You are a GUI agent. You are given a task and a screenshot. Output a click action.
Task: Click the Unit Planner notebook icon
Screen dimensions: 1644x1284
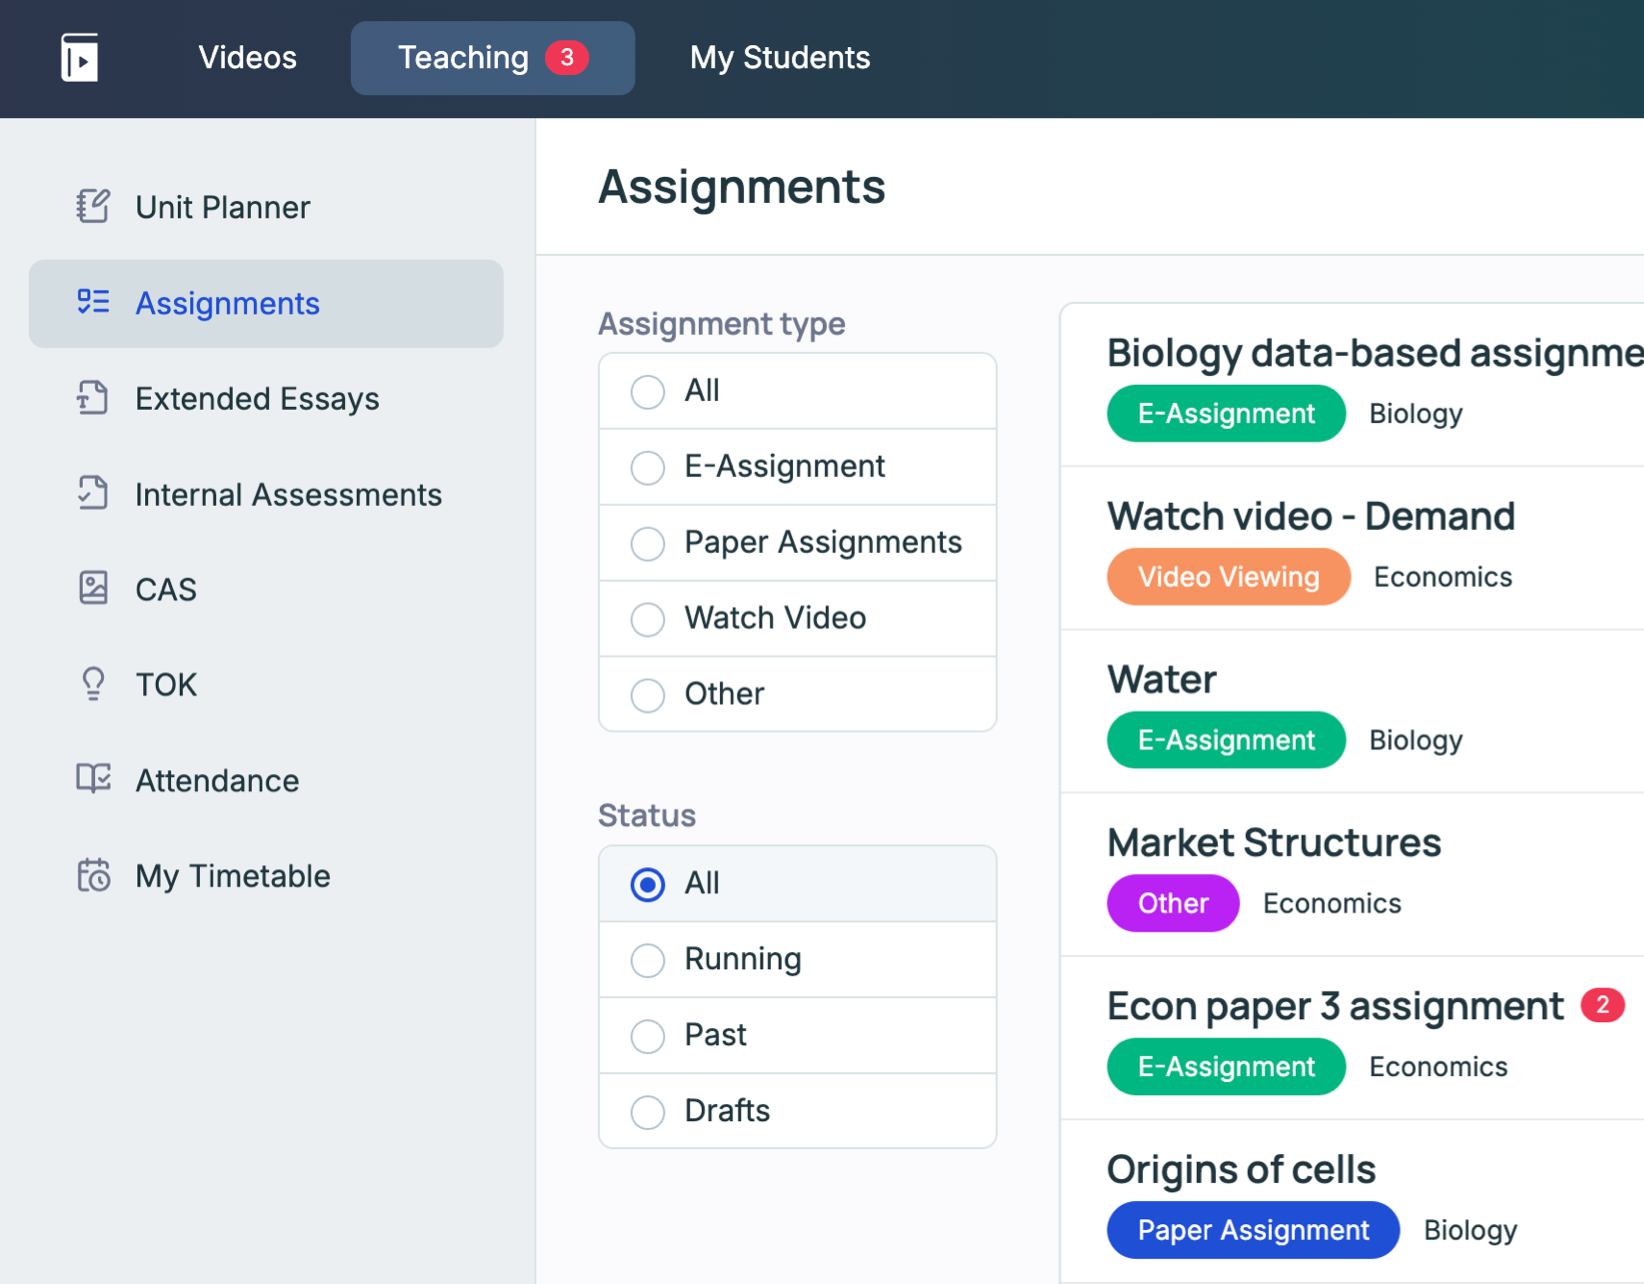[x=93, y=206]
